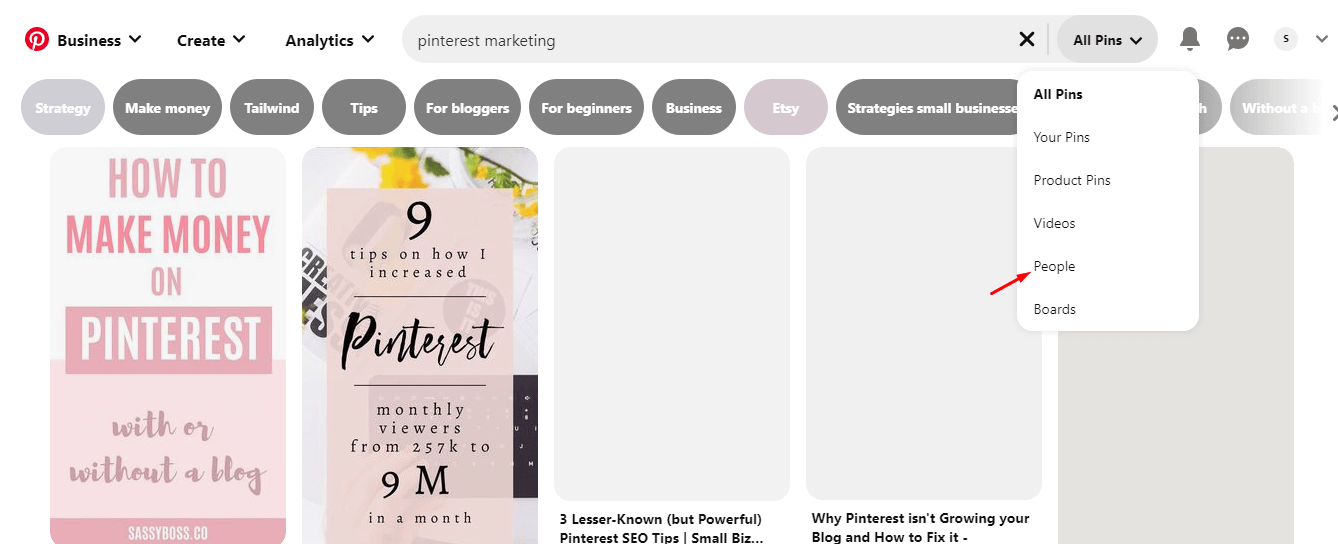Open the Analytics dropdown menu
This screenshot has width=1338, height=544.
coord(329,40)
